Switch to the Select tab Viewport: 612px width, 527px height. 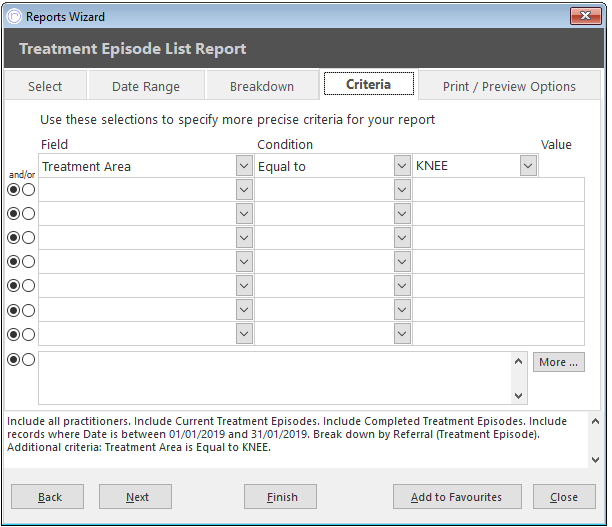point(45,86)
